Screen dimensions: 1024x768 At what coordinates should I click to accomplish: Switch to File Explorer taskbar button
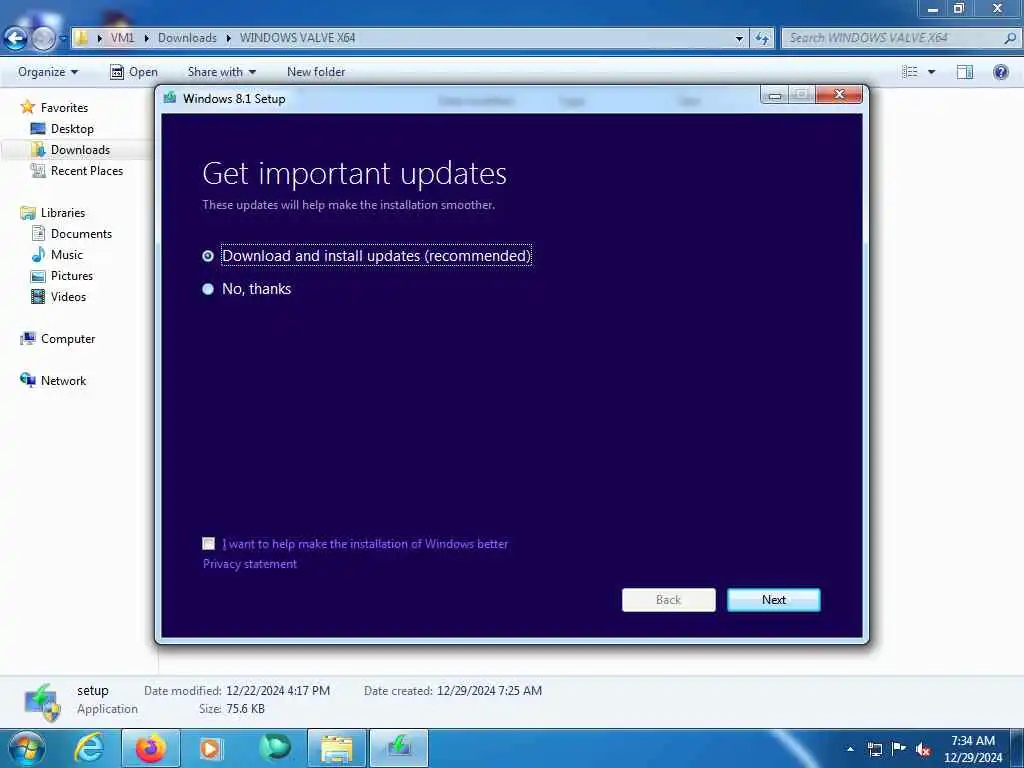point(336,748)
